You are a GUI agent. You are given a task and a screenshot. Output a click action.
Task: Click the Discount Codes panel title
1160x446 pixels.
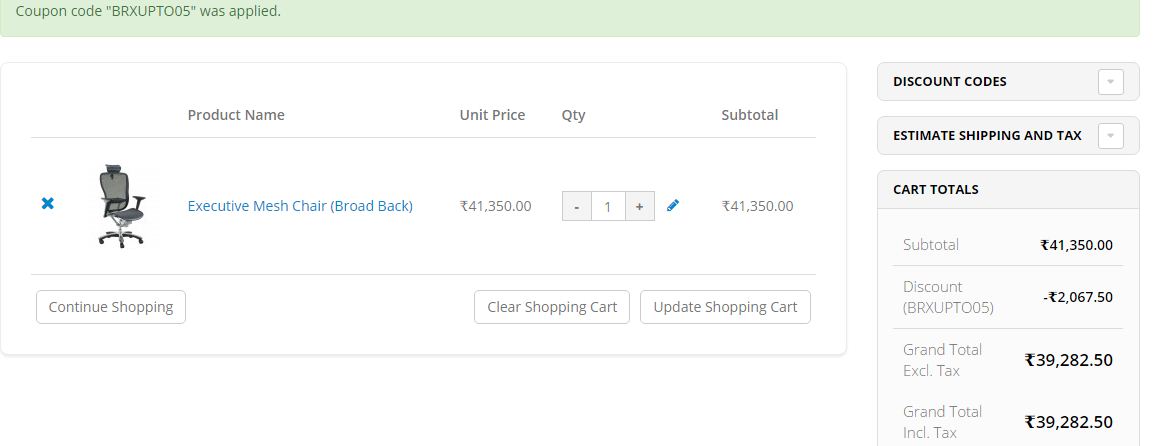pyautogui.click(x=950, y=82)
